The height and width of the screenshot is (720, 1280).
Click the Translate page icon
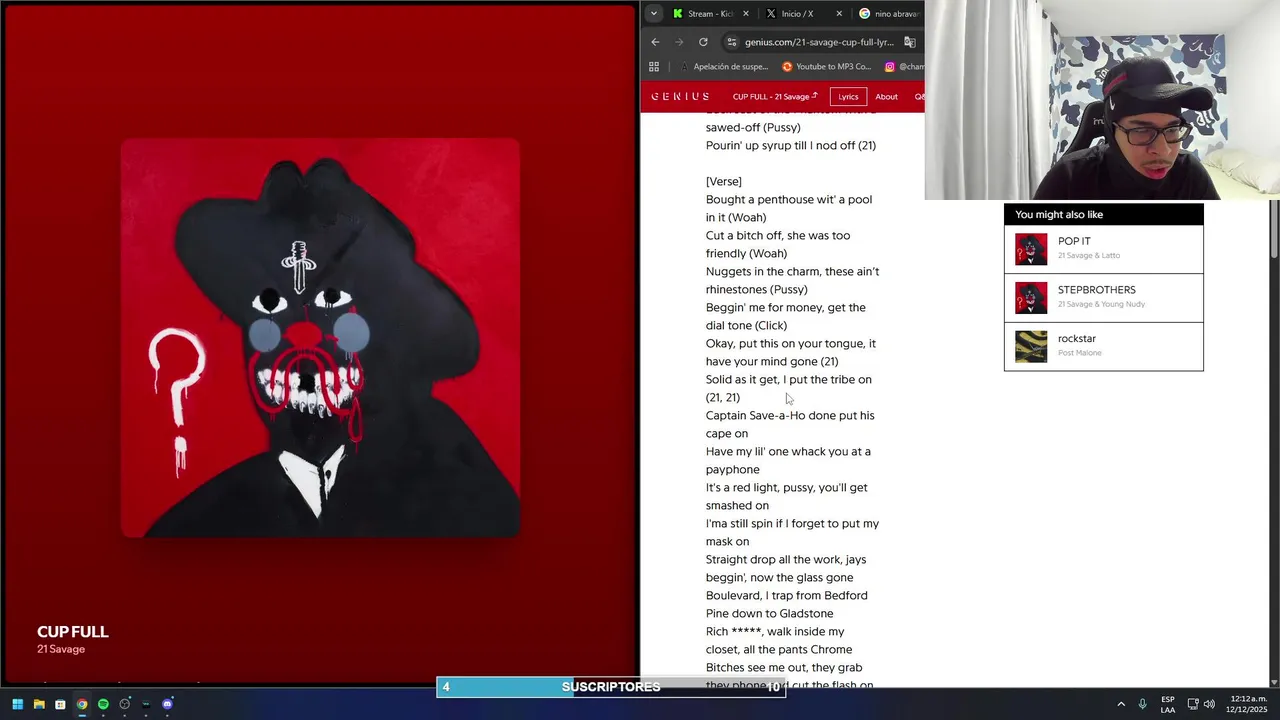[910, 42]
